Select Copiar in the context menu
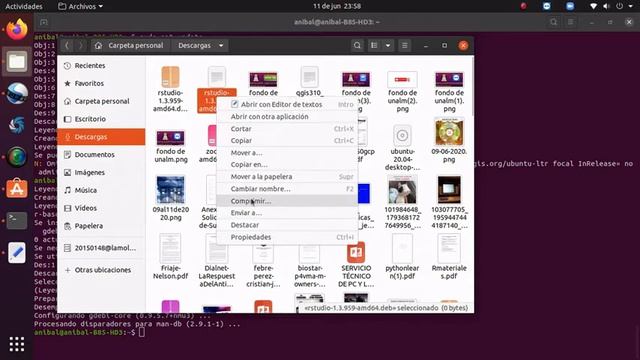Screen dimensions: 640x360 coord(287,140)
